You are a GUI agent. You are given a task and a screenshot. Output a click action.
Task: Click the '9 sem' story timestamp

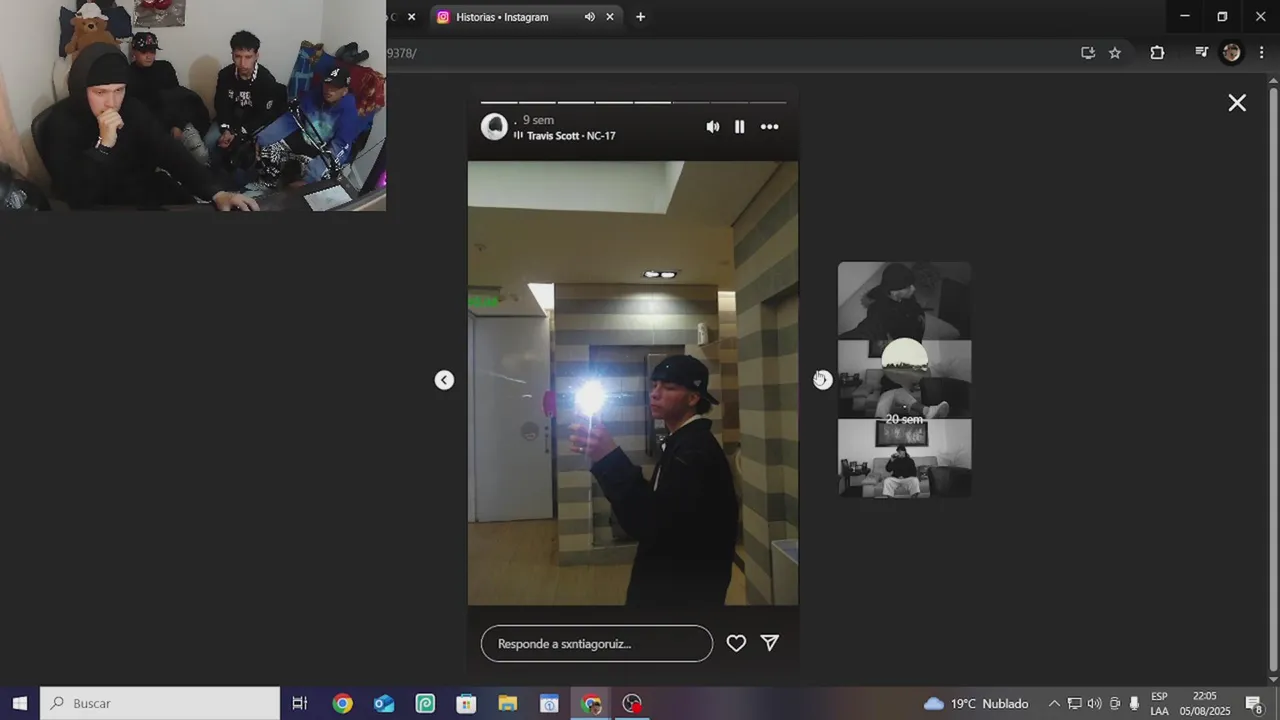tap(538, 120)
